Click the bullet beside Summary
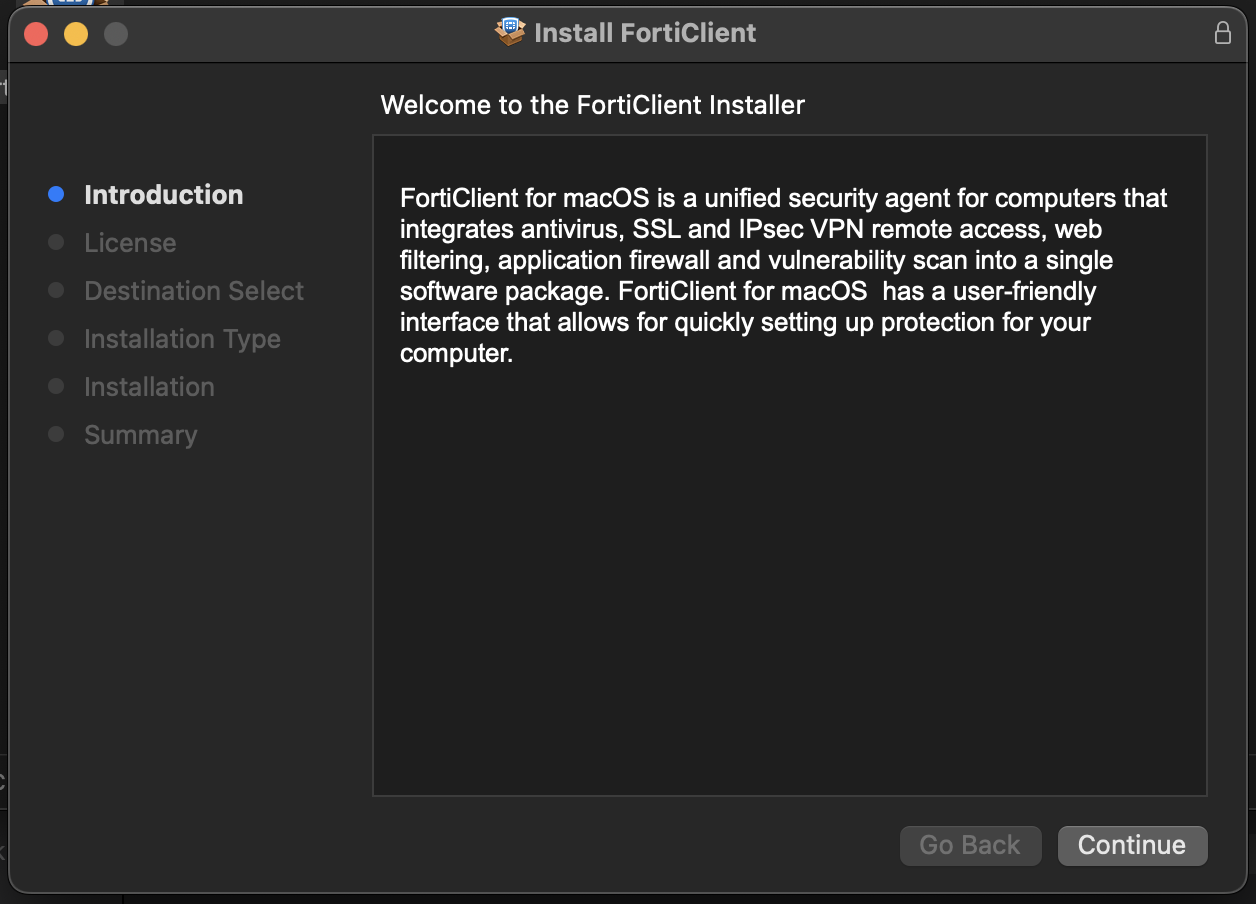The image size is (1256, 904). (56, 435)
